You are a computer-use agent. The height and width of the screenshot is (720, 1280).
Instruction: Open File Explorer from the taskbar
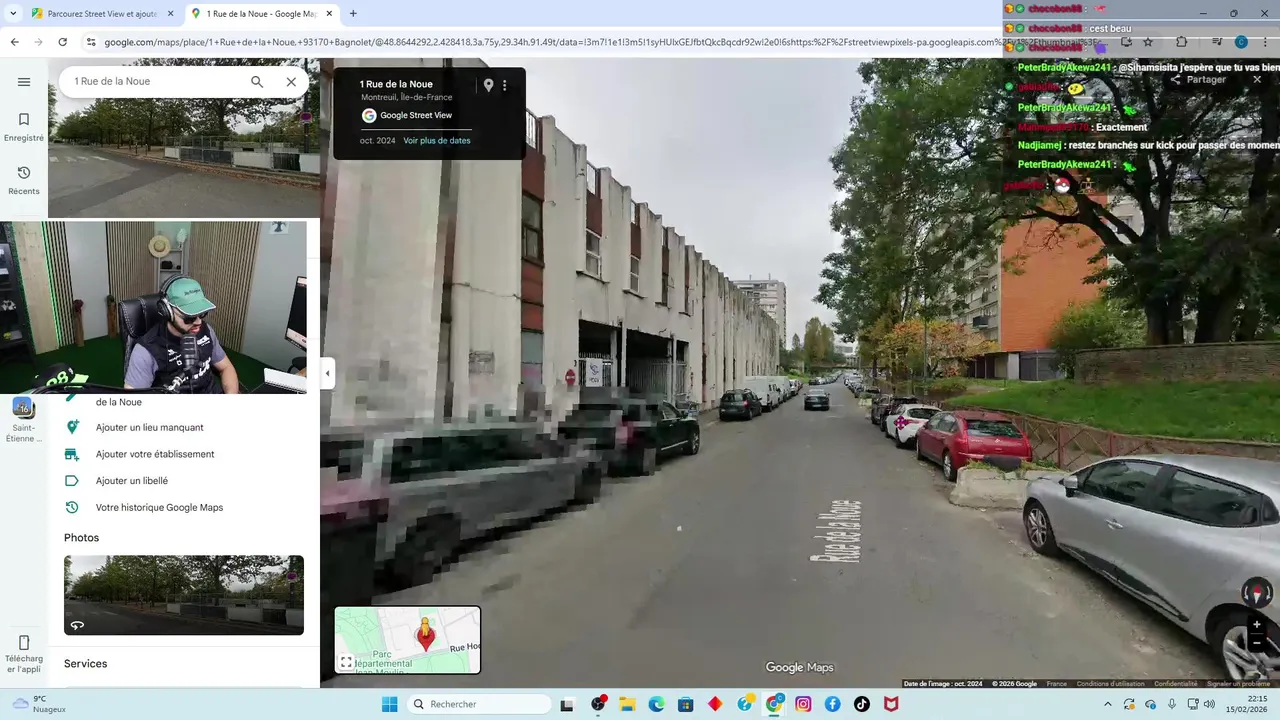627,704
